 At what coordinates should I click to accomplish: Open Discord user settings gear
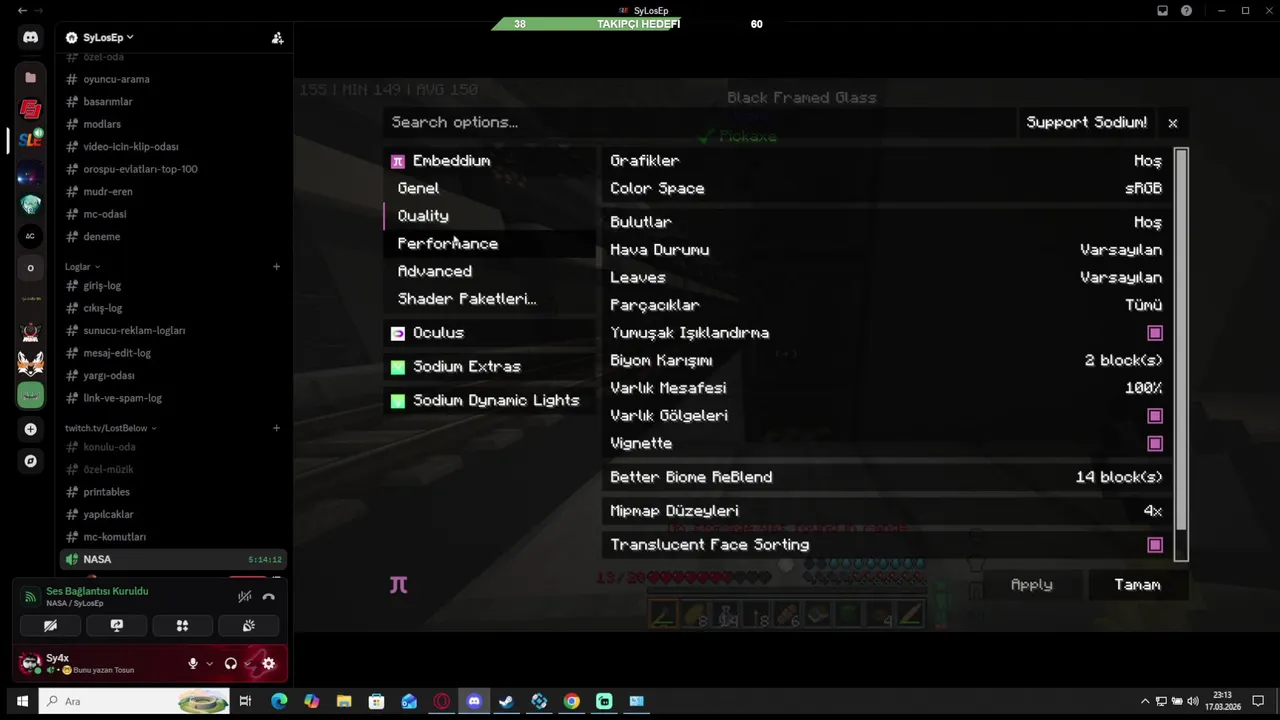[x=268, y=663]
